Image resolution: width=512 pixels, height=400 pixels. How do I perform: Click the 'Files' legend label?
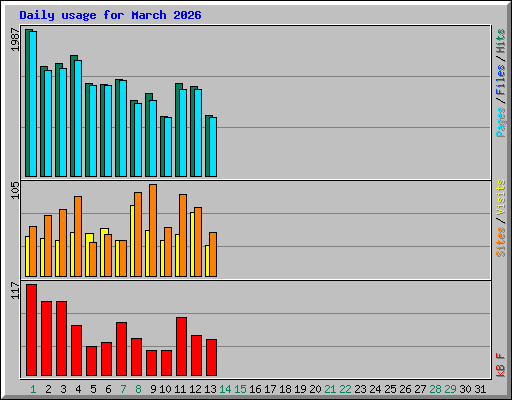pyautogui.click(x=500, y=79)
